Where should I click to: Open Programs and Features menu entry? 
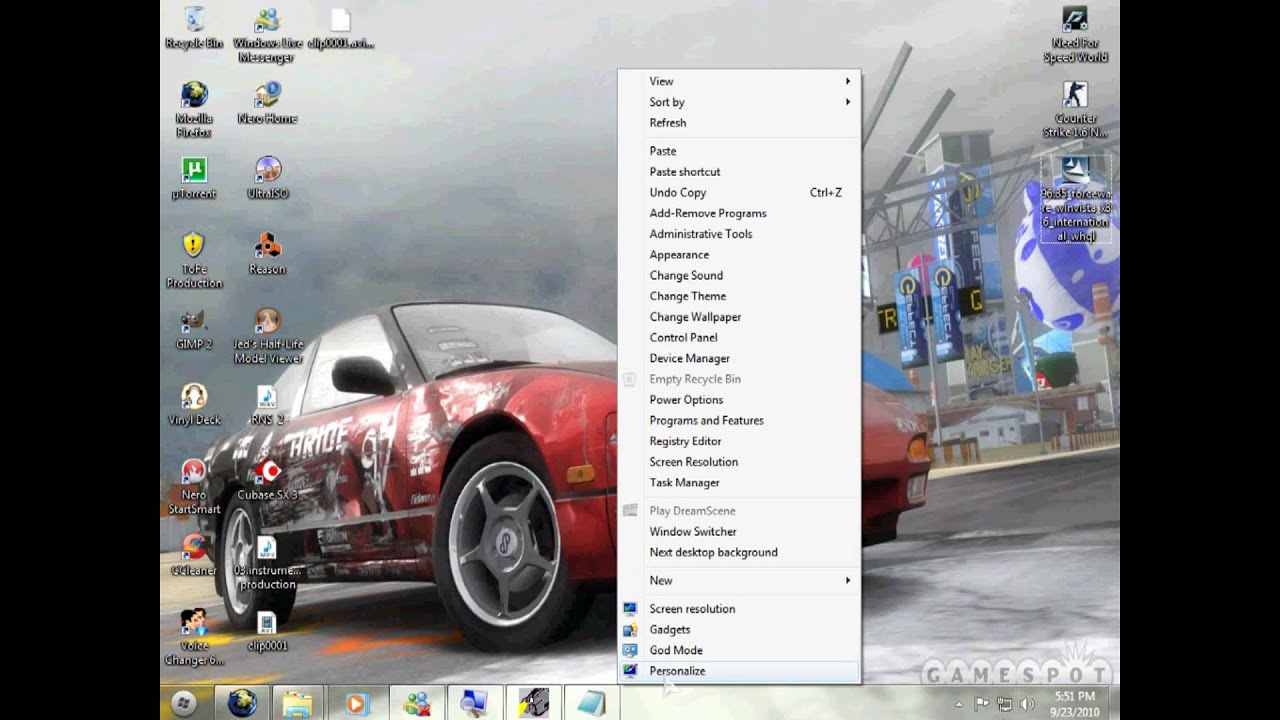pyautogui.click(x=739, y=420)
